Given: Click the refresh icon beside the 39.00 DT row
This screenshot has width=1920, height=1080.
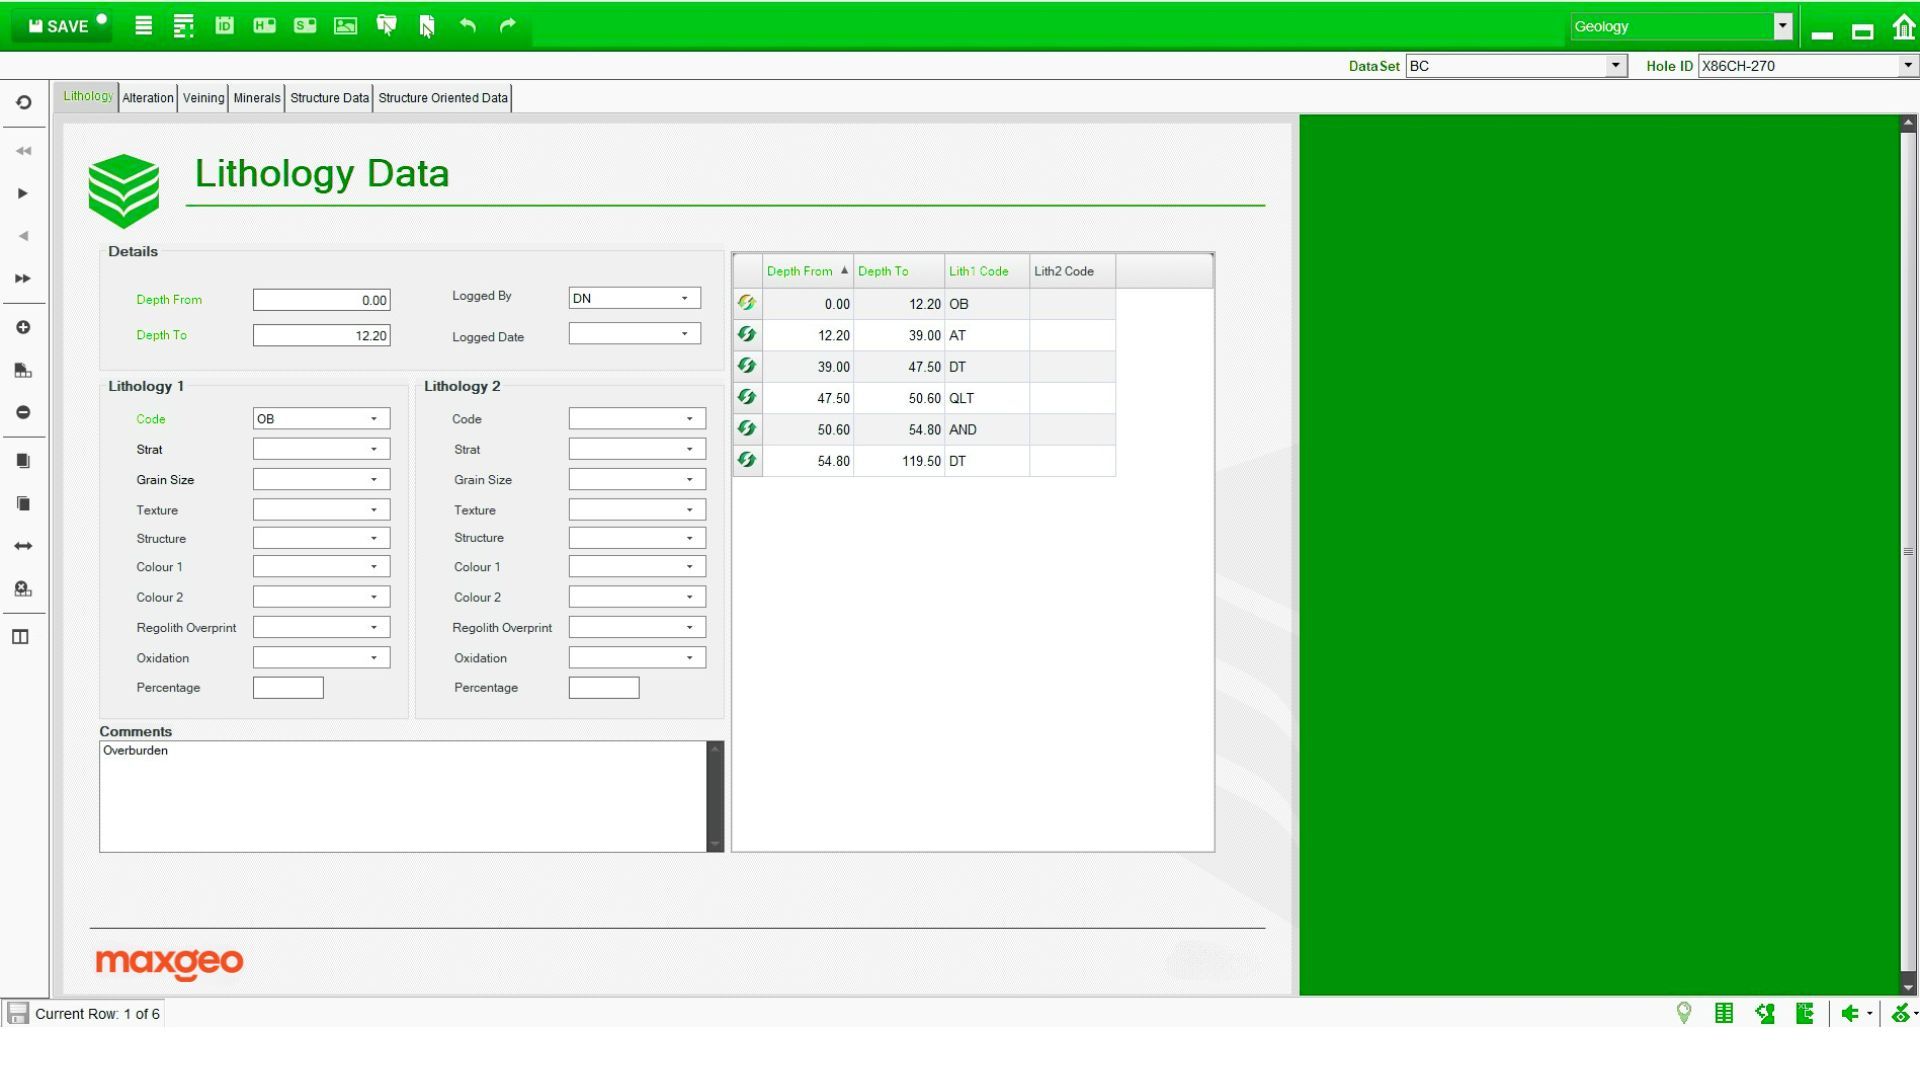Looking at the screenshot, I should 746,367.
